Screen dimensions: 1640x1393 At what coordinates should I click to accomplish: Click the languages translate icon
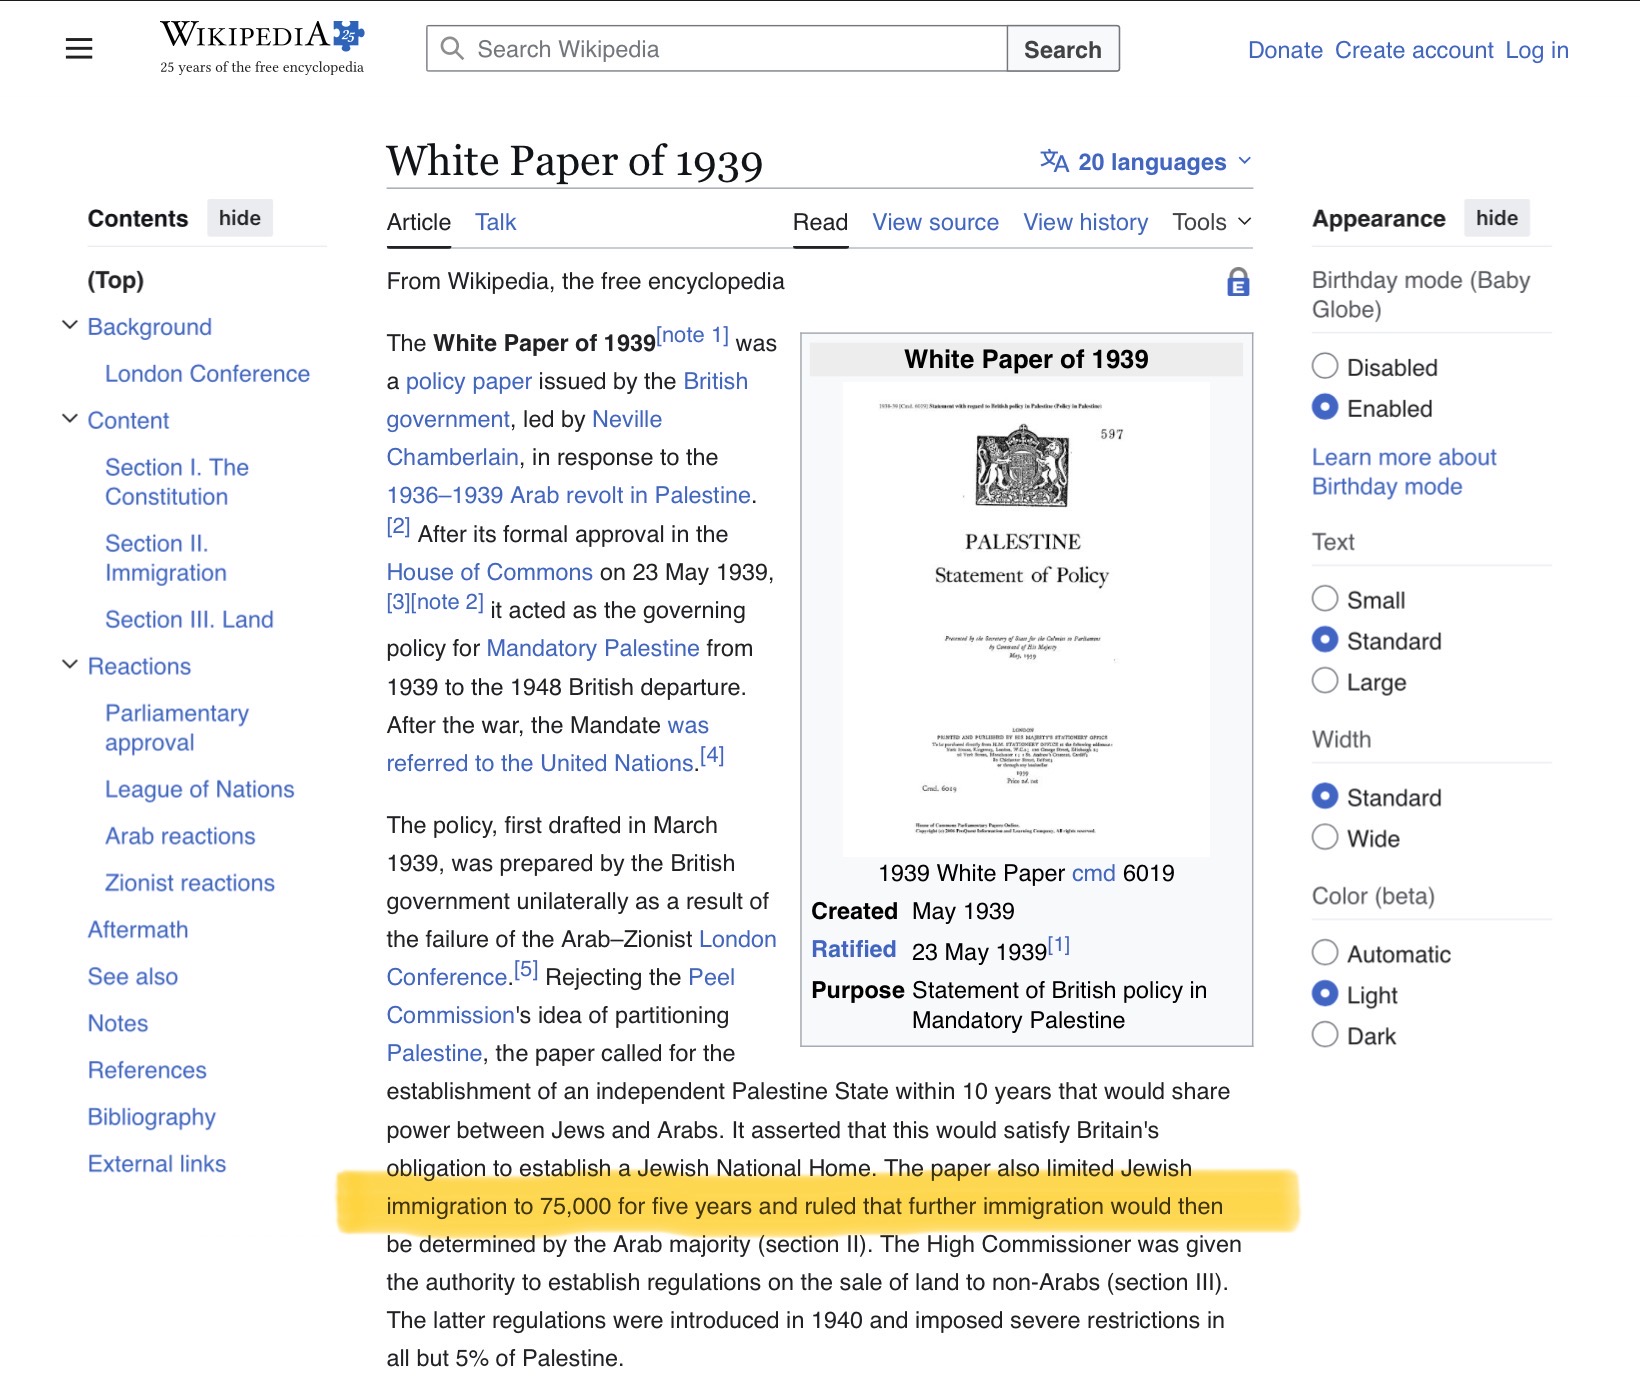pos(1055,161)
